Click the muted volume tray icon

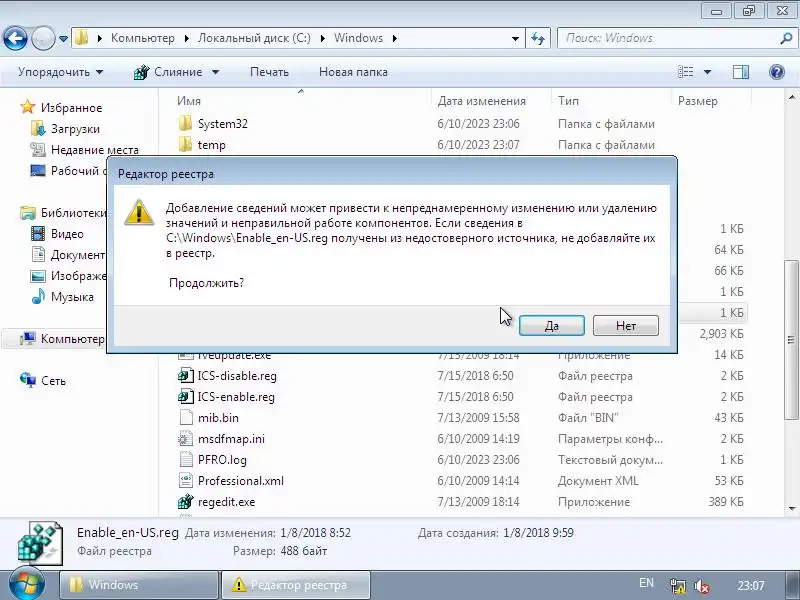point(702,586)
